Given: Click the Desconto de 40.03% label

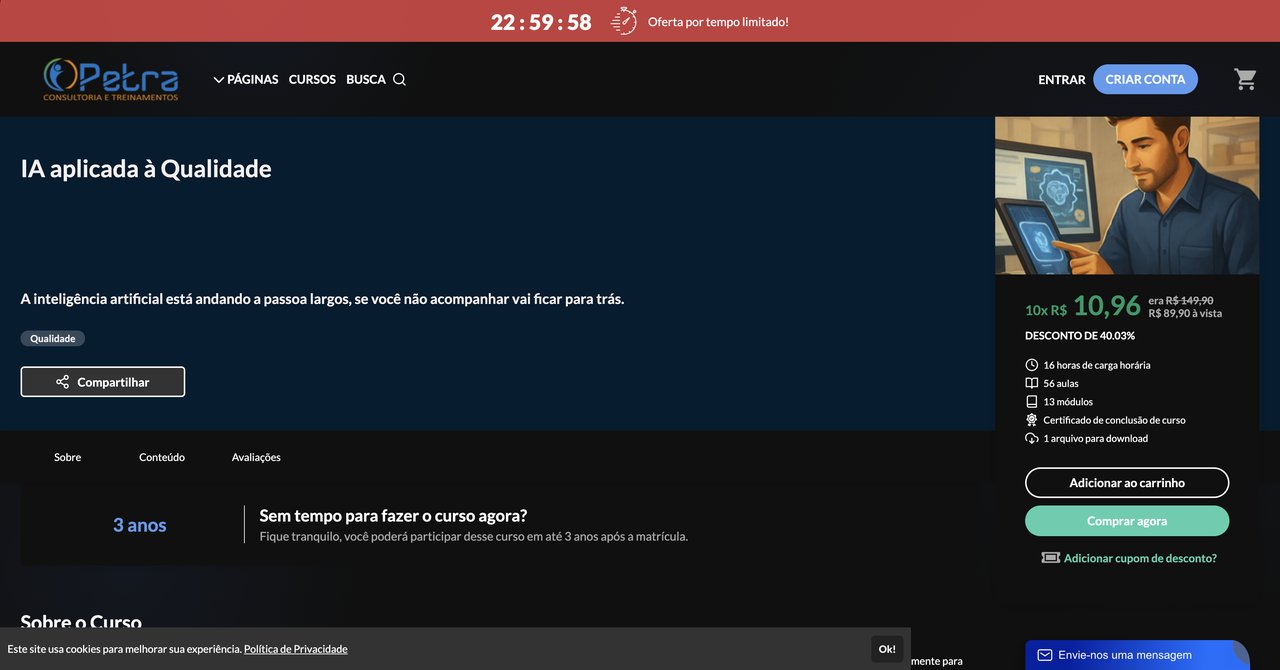Looking at the screenshot, I should coord(1080,336).
